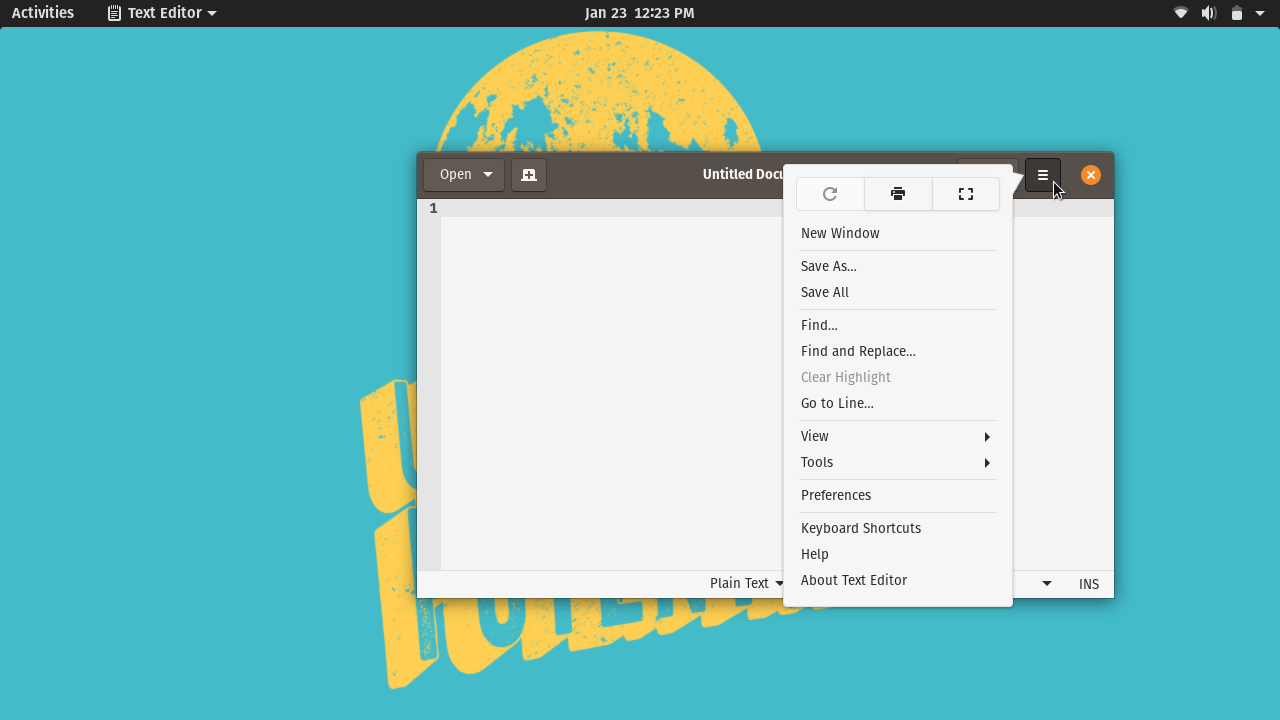The width and height of the screenshot is (1280, 720).
Task: Click the Reload document icon
Action: (830, 194)
